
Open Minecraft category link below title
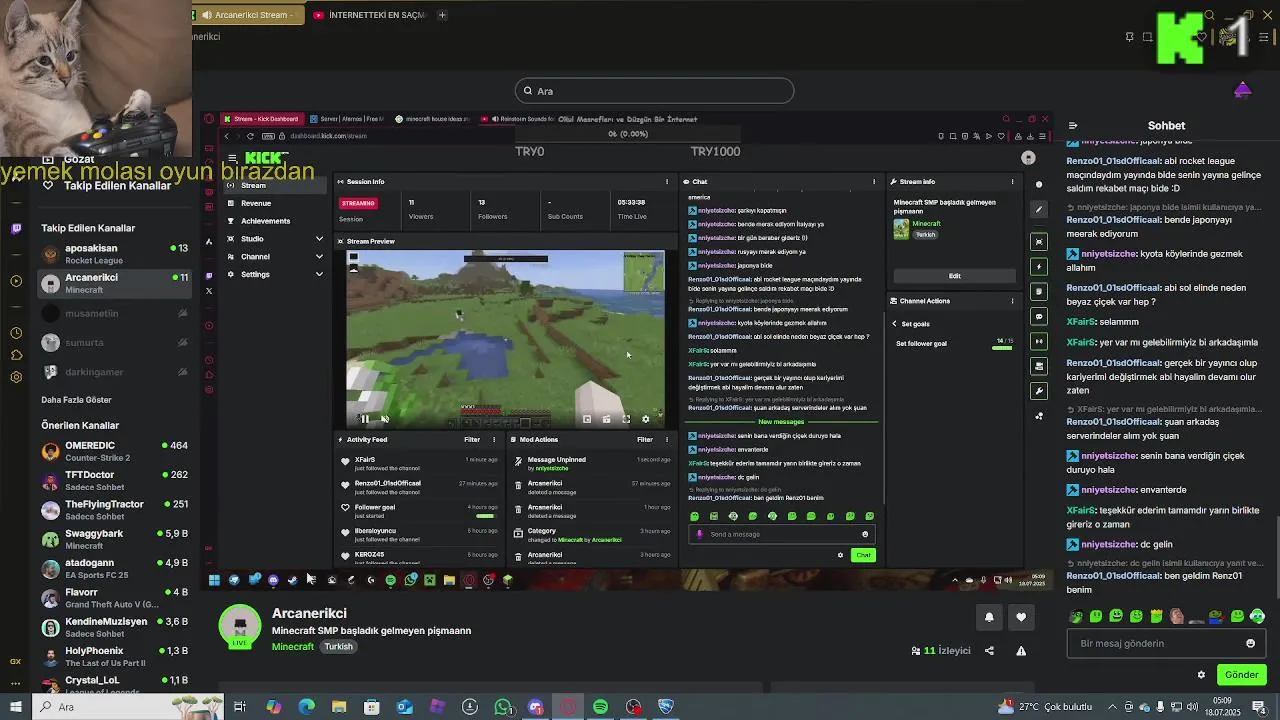click(x=293, y=647)
